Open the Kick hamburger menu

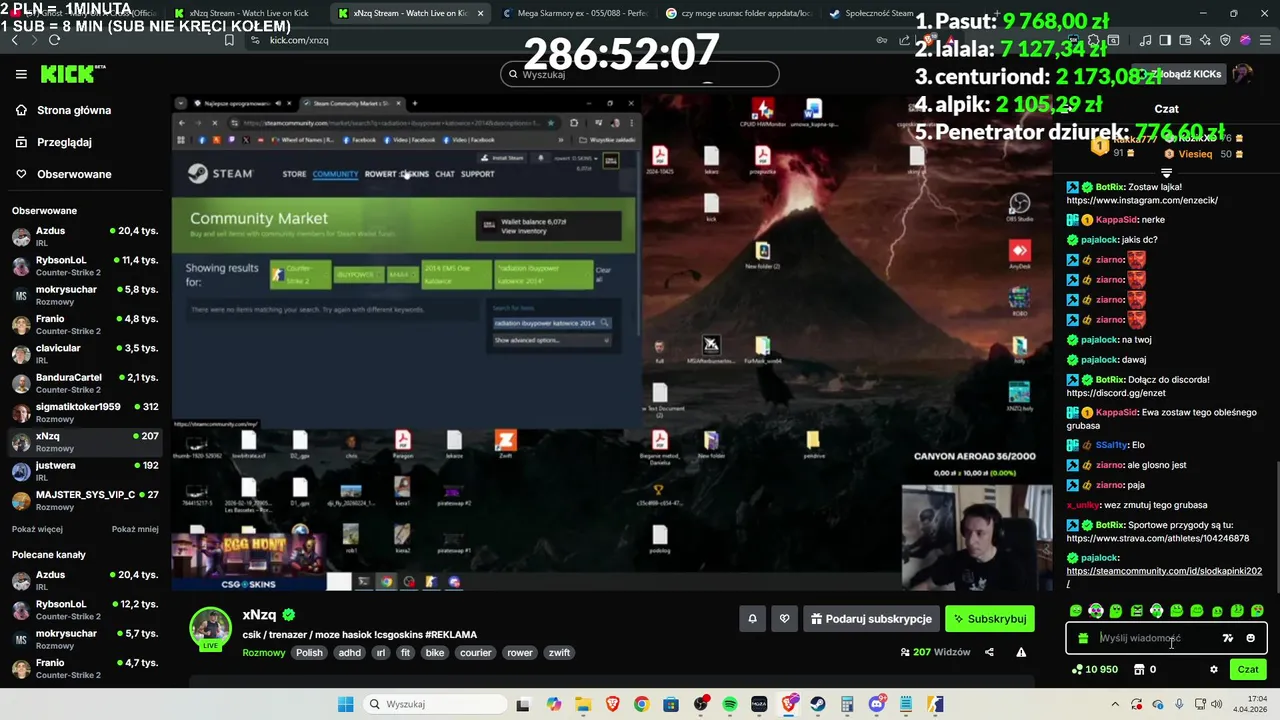(21, 74)
